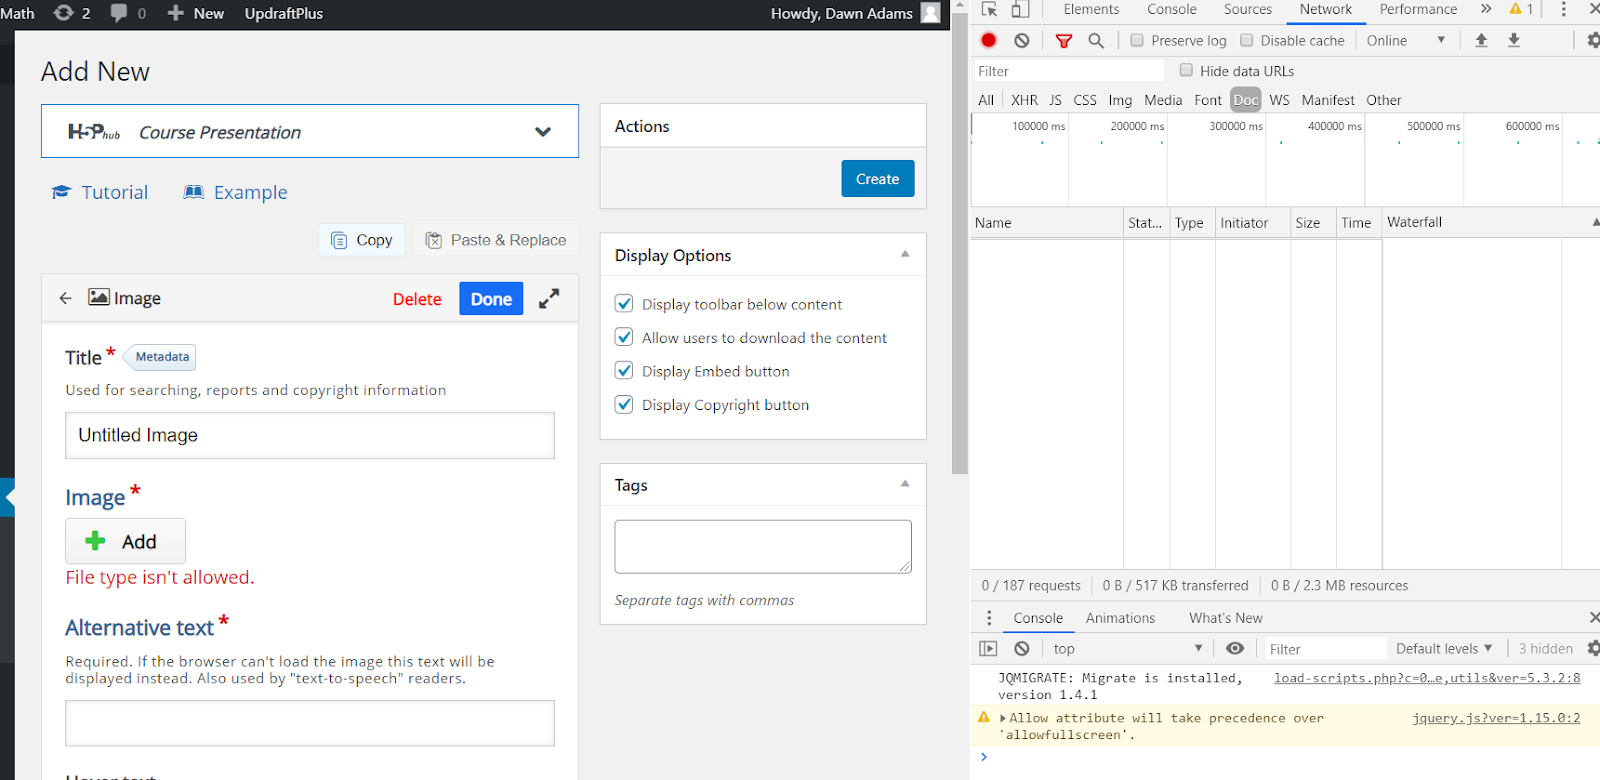
Task: Click the green plus Add image button
Action: coord(125,541)
